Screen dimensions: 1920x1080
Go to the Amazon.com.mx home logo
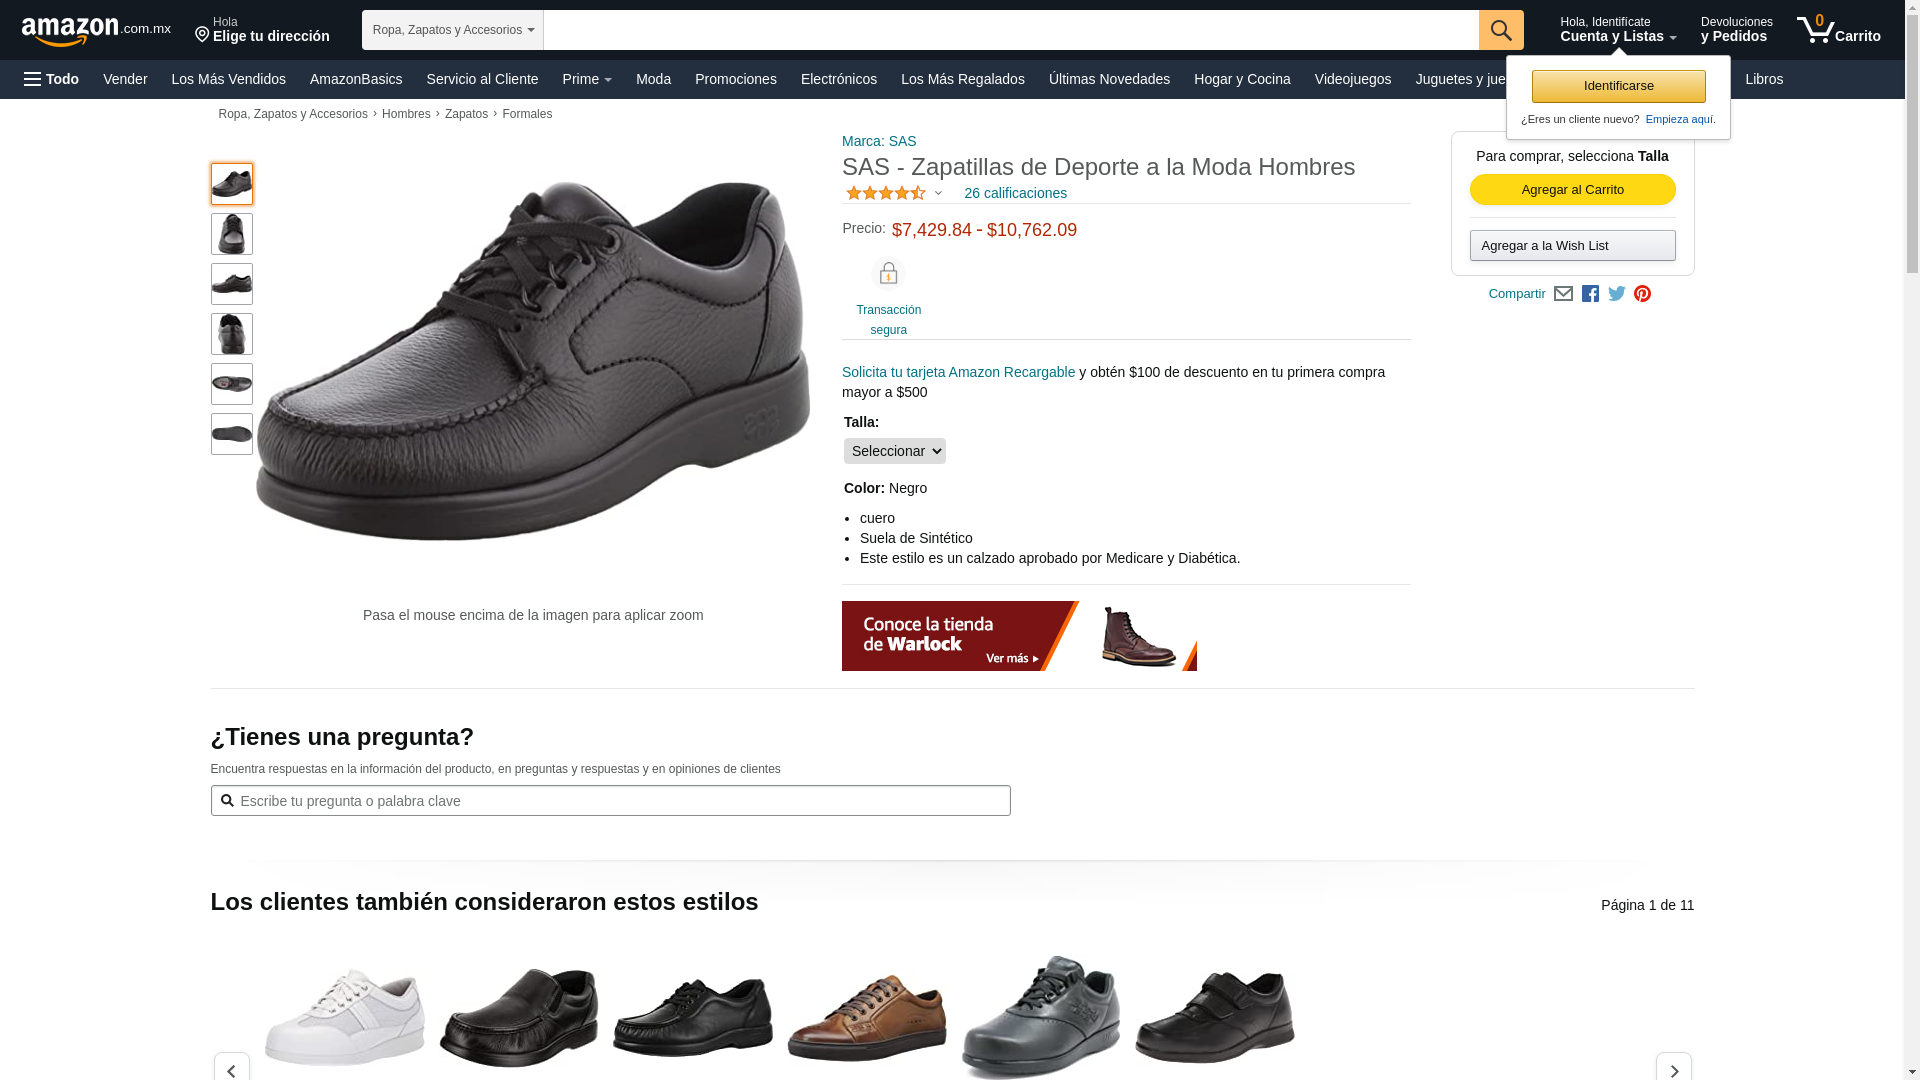point(96,31)
